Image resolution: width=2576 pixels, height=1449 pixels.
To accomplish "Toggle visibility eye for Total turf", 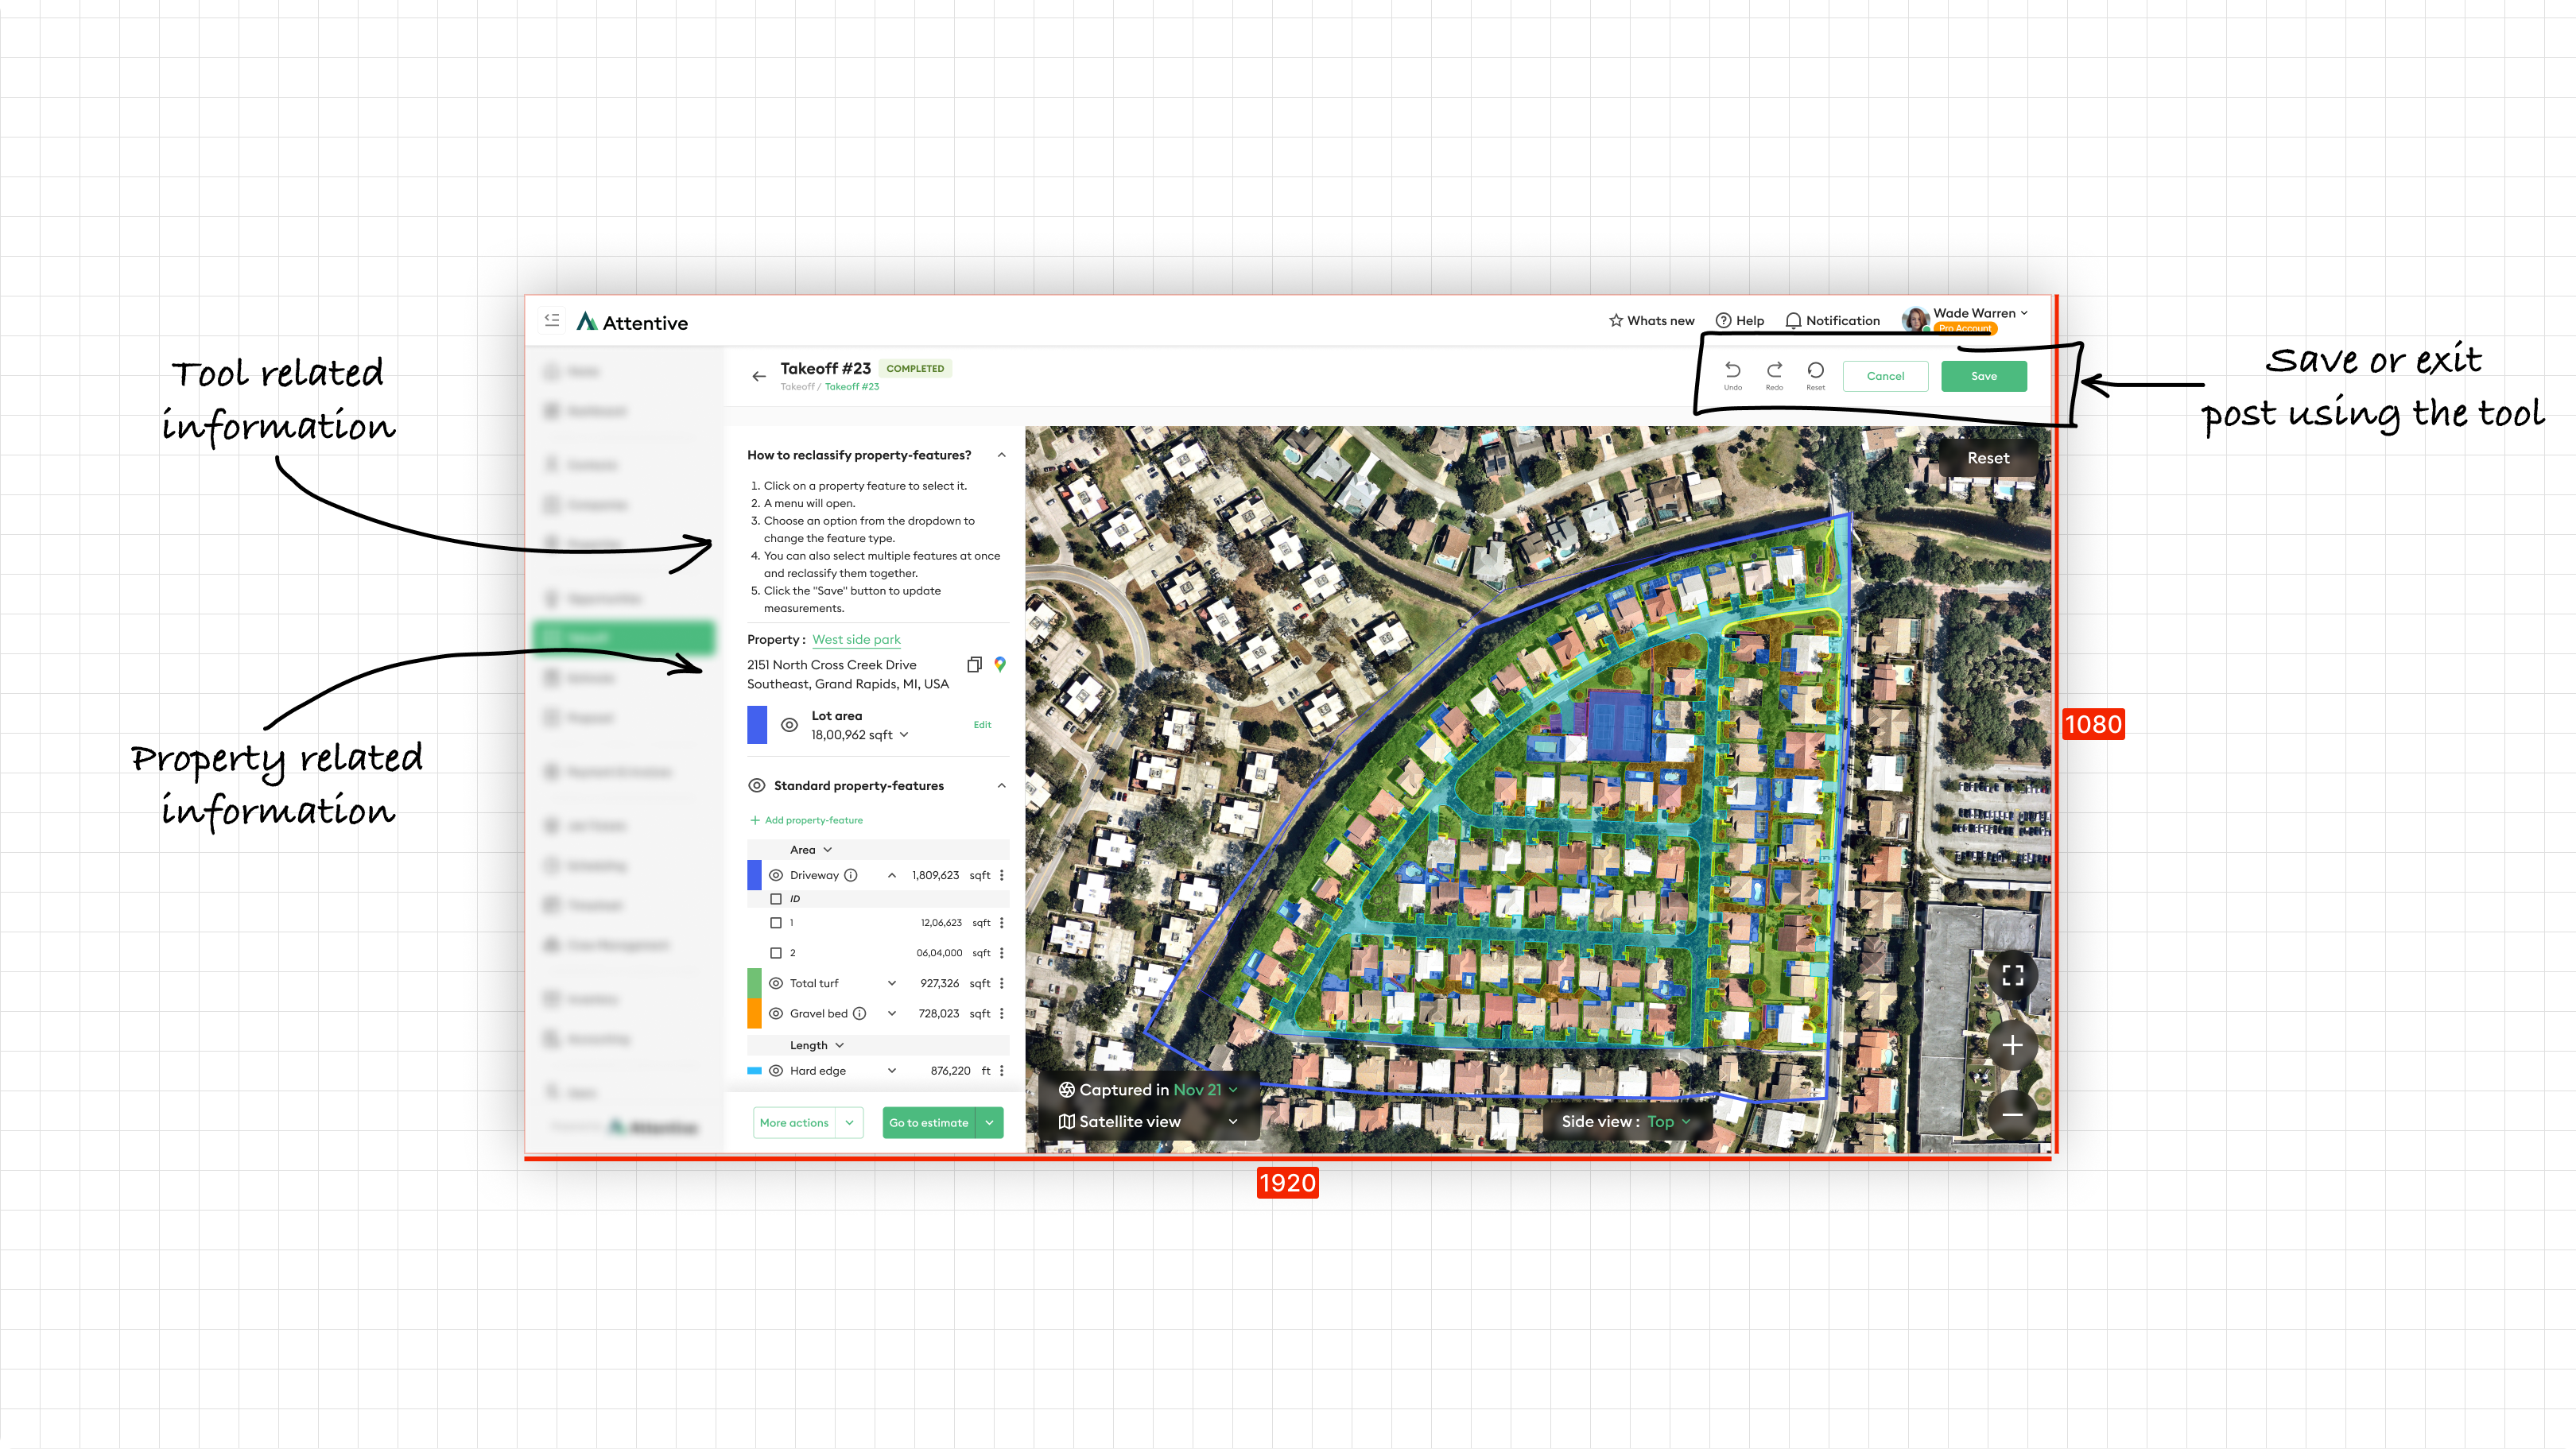I will click(x=776, y=983).
